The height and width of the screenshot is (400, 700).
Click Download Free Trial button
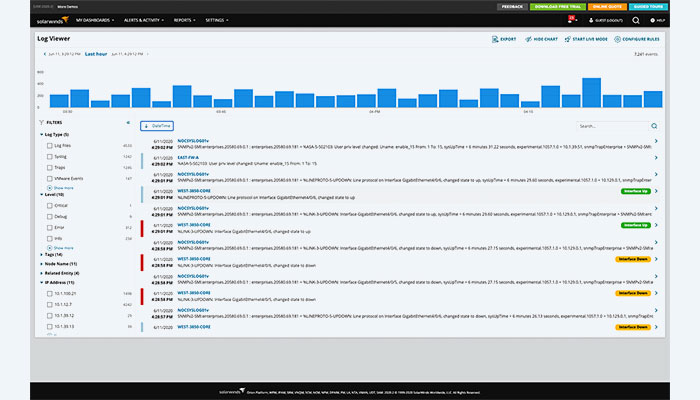(x=558, y=7)
